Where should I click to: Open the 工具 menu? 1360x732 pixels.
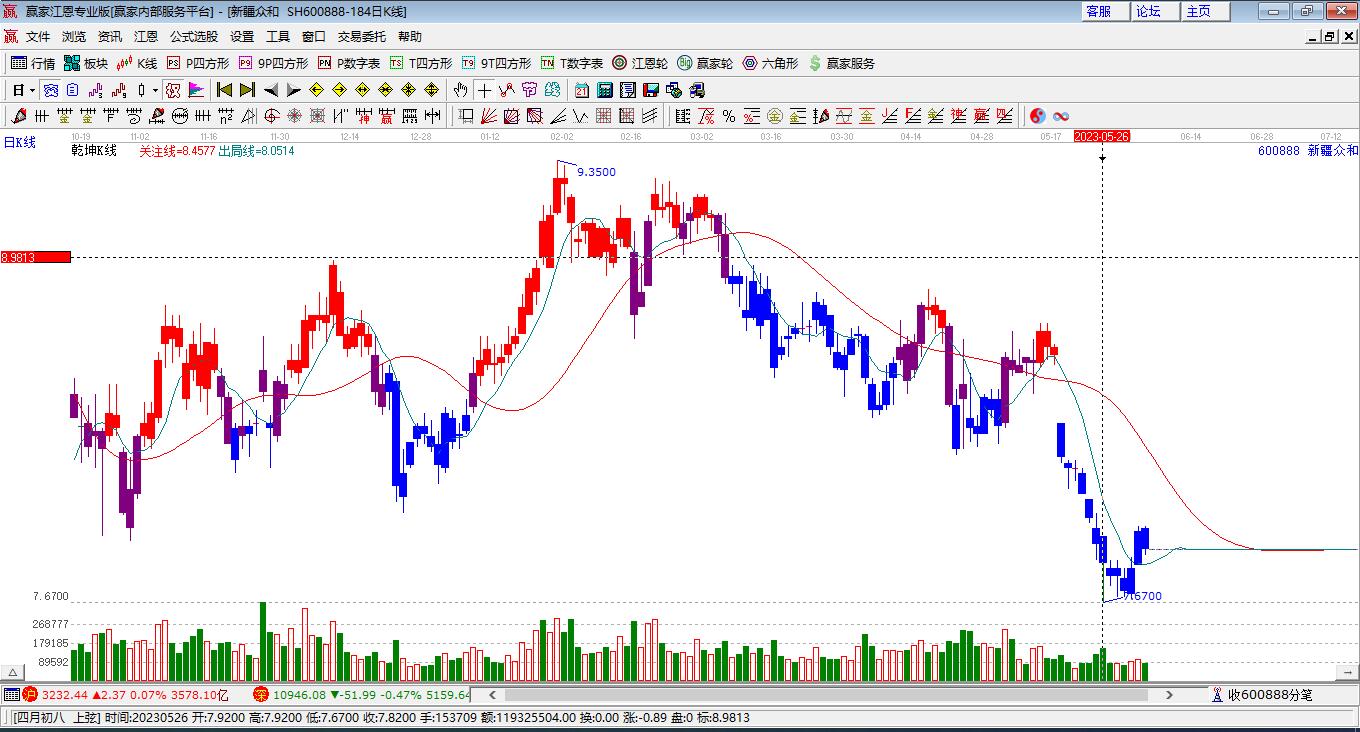(x=278, y=37)
